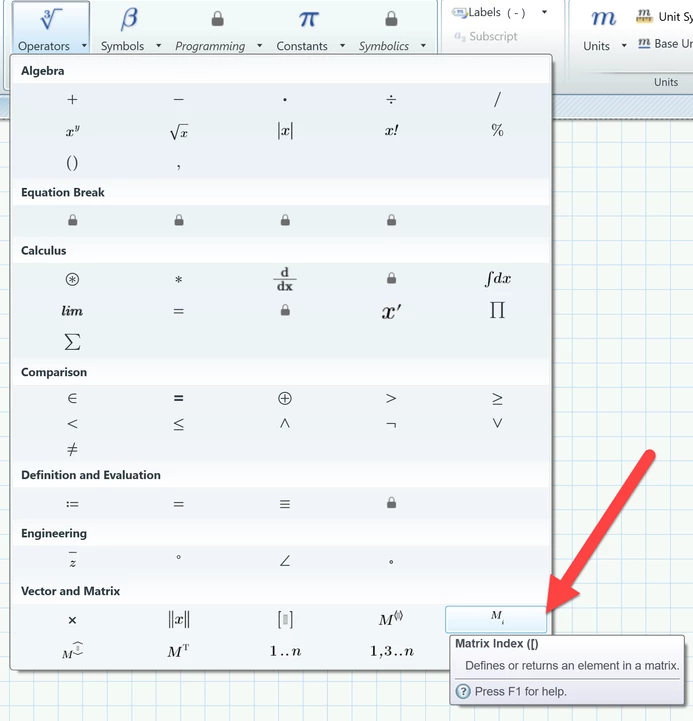The width and height of the screenshot is (693, 721).
Task: Click the Units m icon
Action: [603, 19]
